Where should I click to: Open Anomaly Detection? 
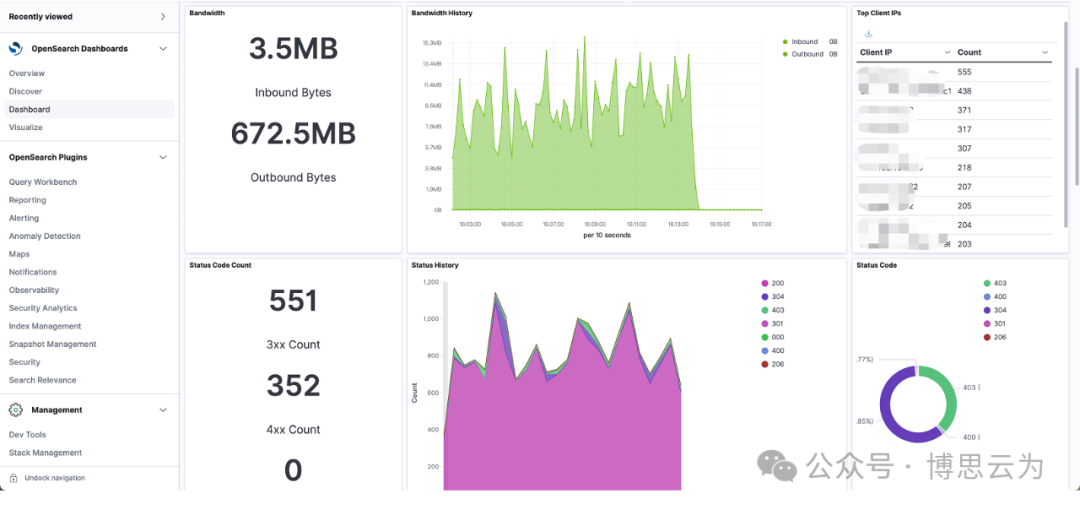[x=45, y=236]
